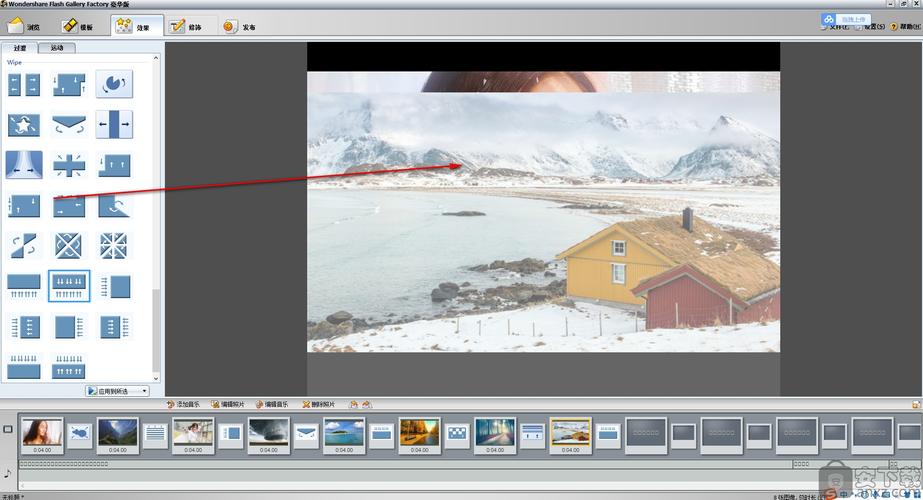Open the 浏览 (Browse) tab
Screen dimensions: 923x500
pyautogui.click(x=24, y=26)
